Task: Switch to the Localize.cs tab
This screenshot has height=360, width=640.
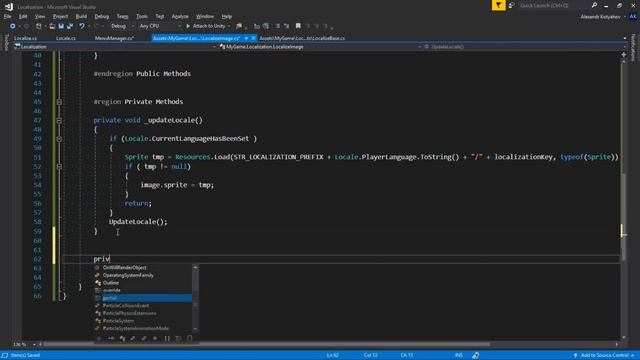Action: [x=25, y=38]
